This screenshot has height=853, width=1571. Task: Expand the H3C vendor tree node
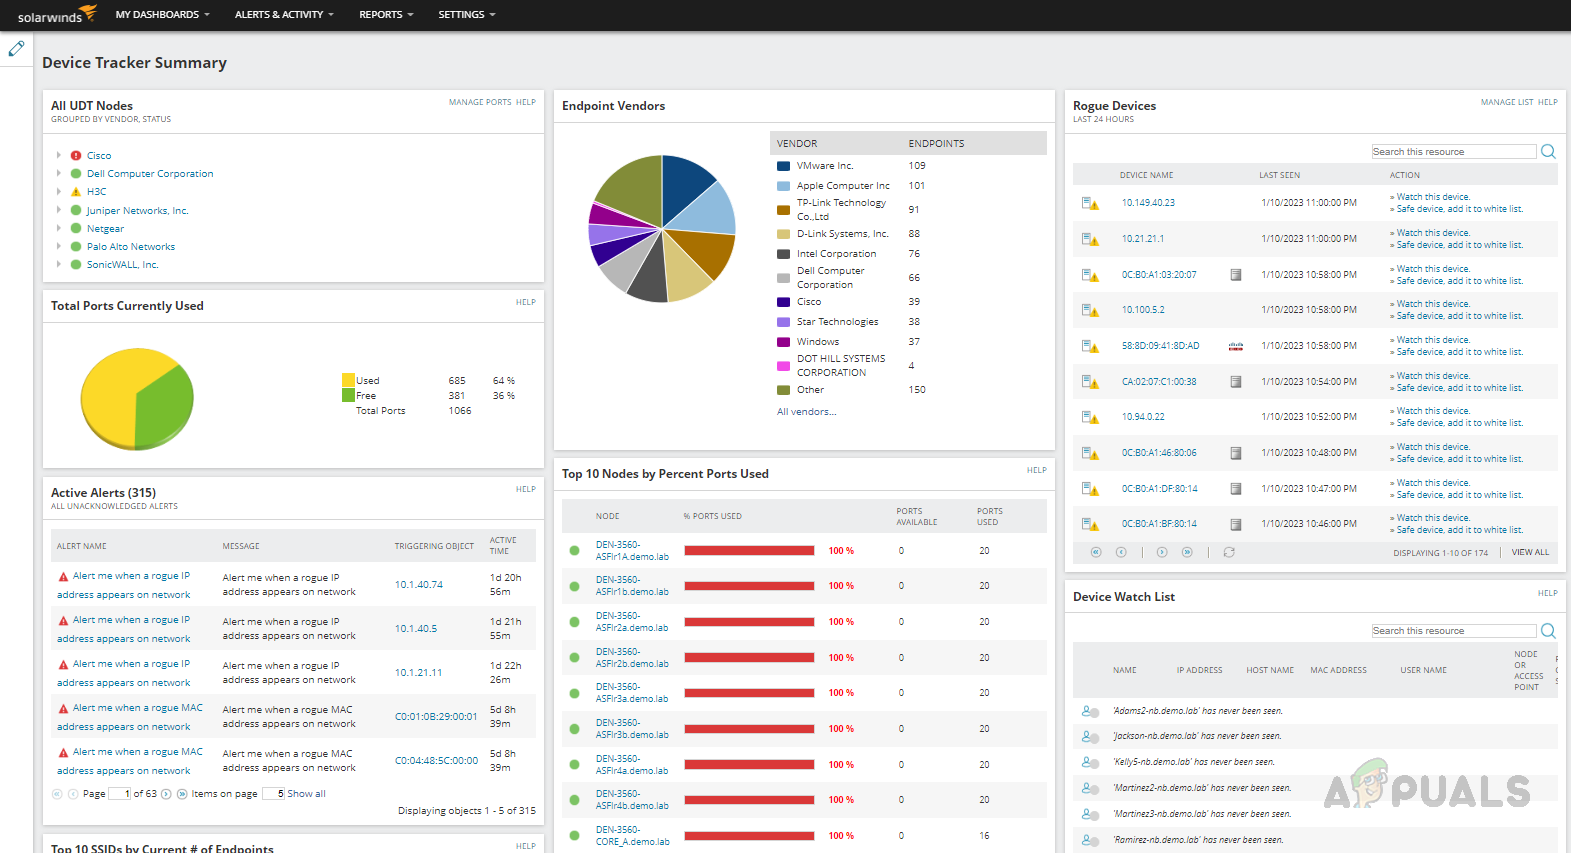(59, 192)
